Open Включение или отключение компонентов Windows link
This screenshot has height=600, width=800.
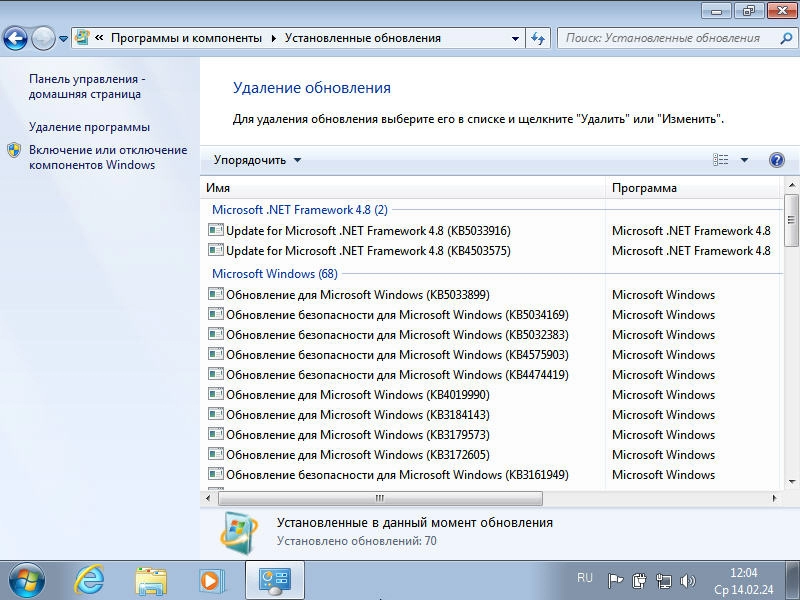pos(107,157)
